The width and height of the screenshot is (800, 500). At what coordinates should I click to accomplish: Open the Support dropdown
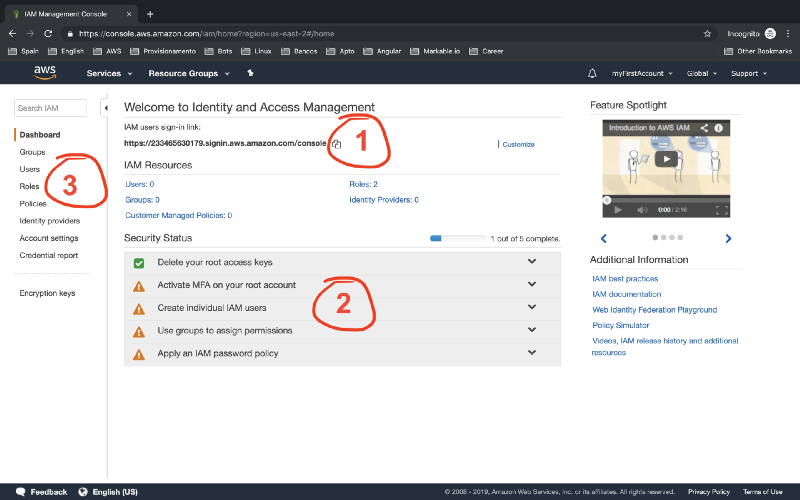click(x=748, y=73)
